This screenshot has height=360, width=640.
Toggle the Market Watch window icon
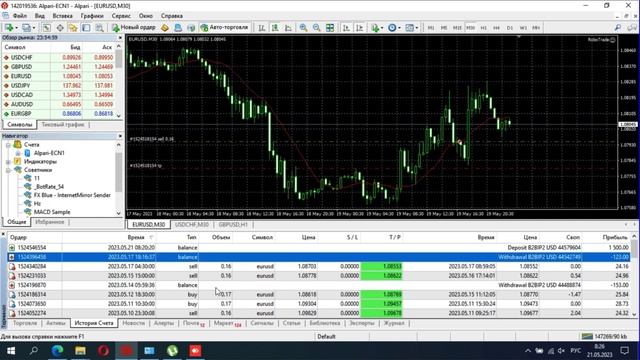(x=47, y=27)
